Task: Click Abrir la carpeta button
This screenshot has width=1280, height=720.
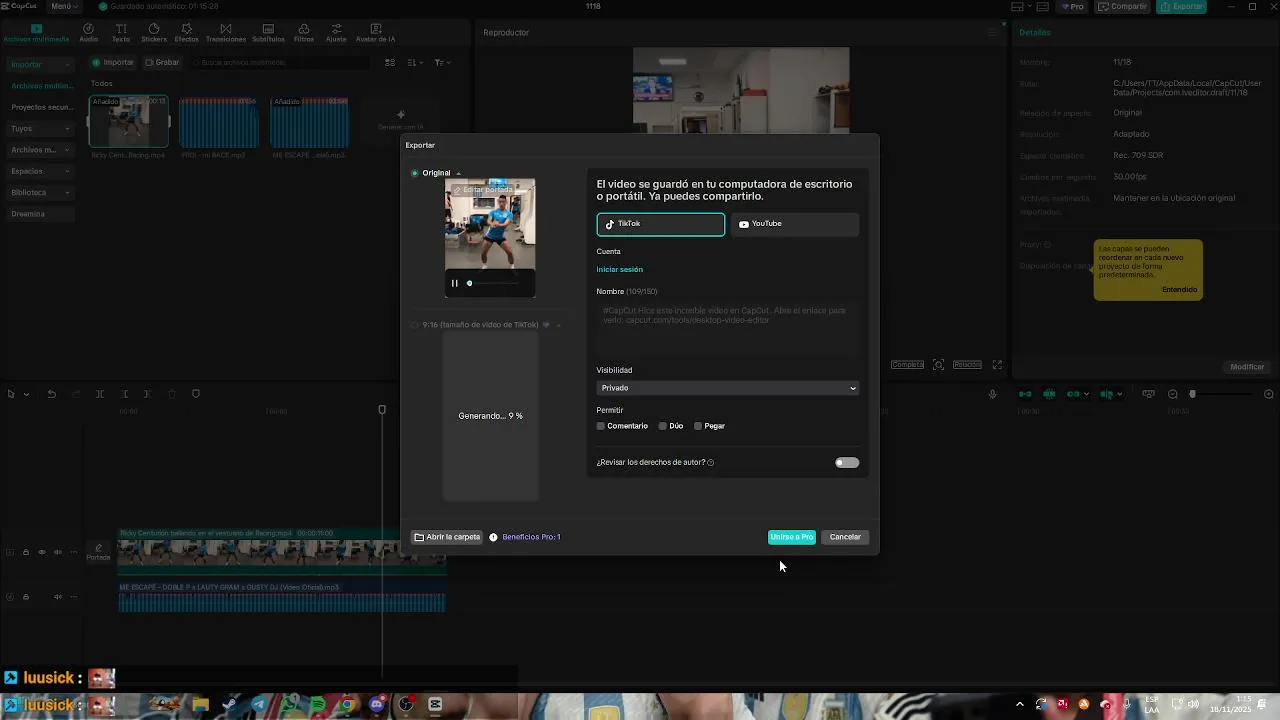Action: pyautogui.click(x=447, y=537)
